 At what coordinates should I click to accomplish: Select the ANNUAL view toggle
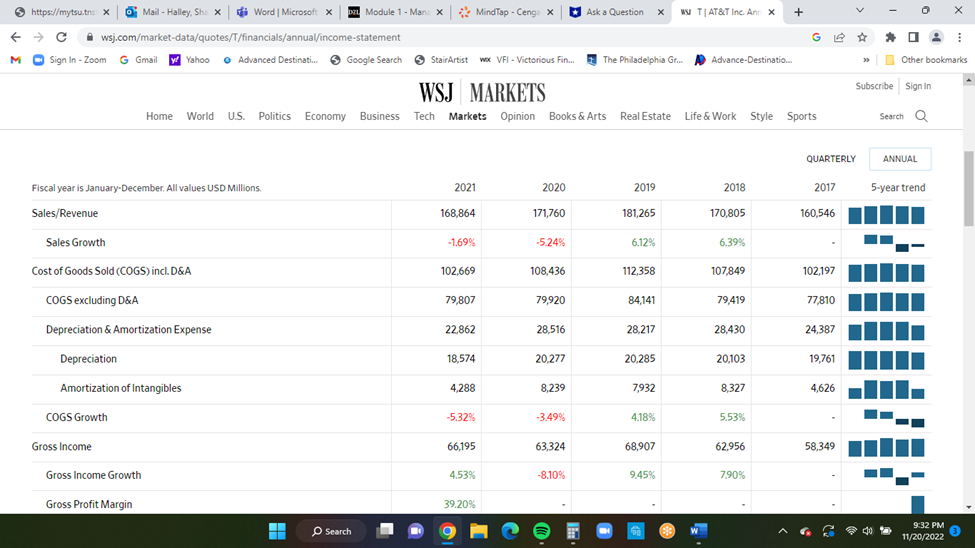[x=900, y=159]
